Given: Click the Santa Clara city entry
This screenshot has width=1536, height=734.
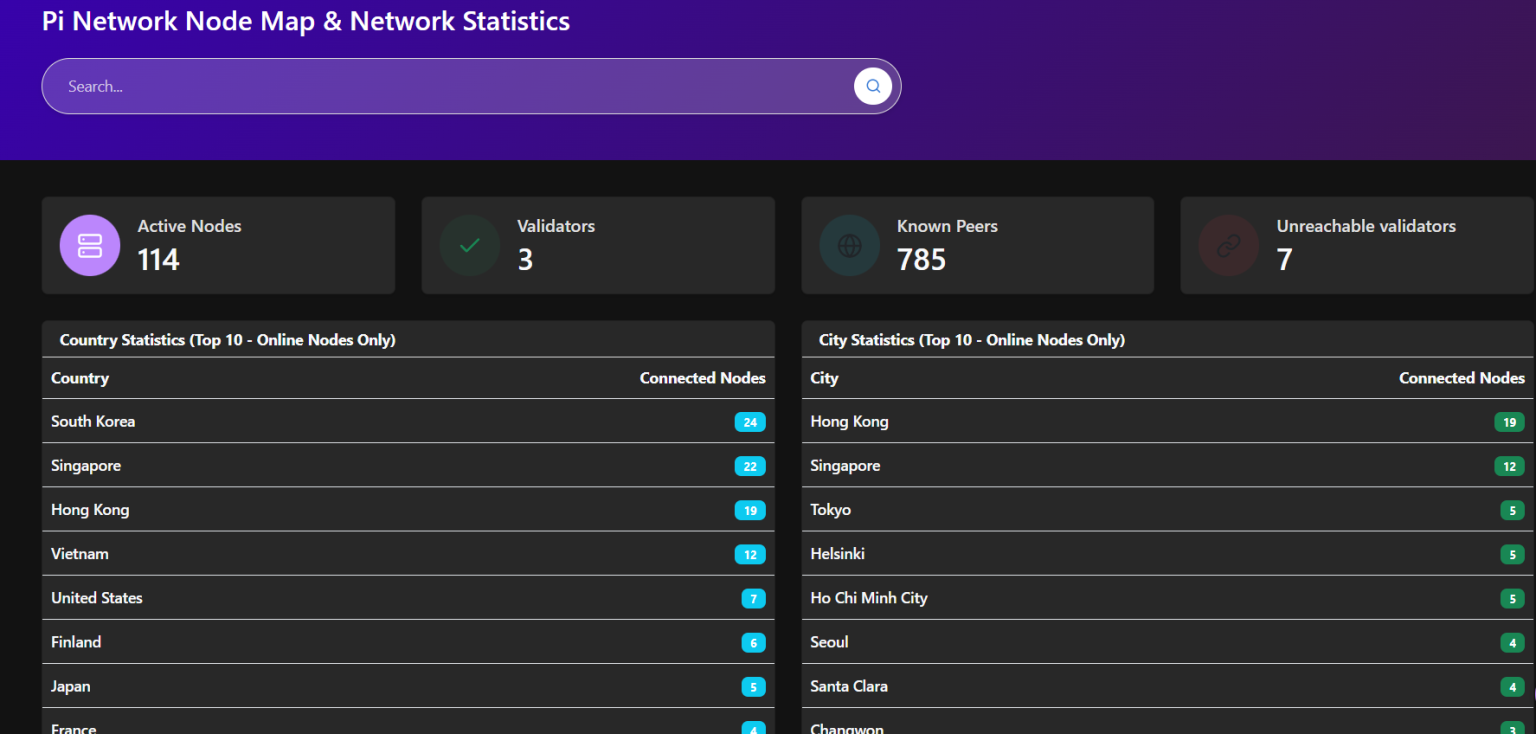Looking at the screenshot, I should [849, 686].
